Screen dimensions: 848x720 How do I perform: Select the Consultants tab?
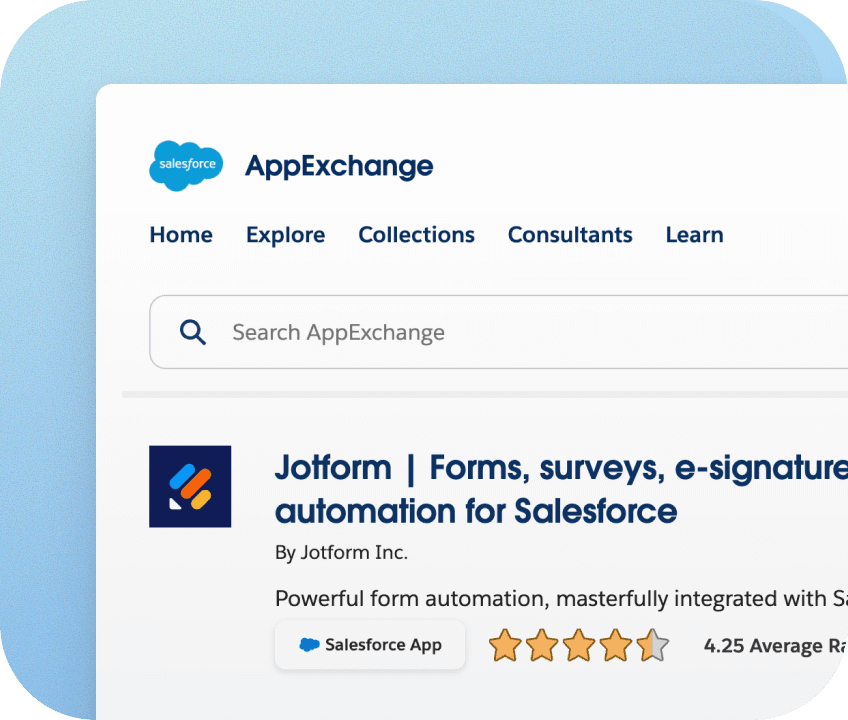(x=570, y=234)
